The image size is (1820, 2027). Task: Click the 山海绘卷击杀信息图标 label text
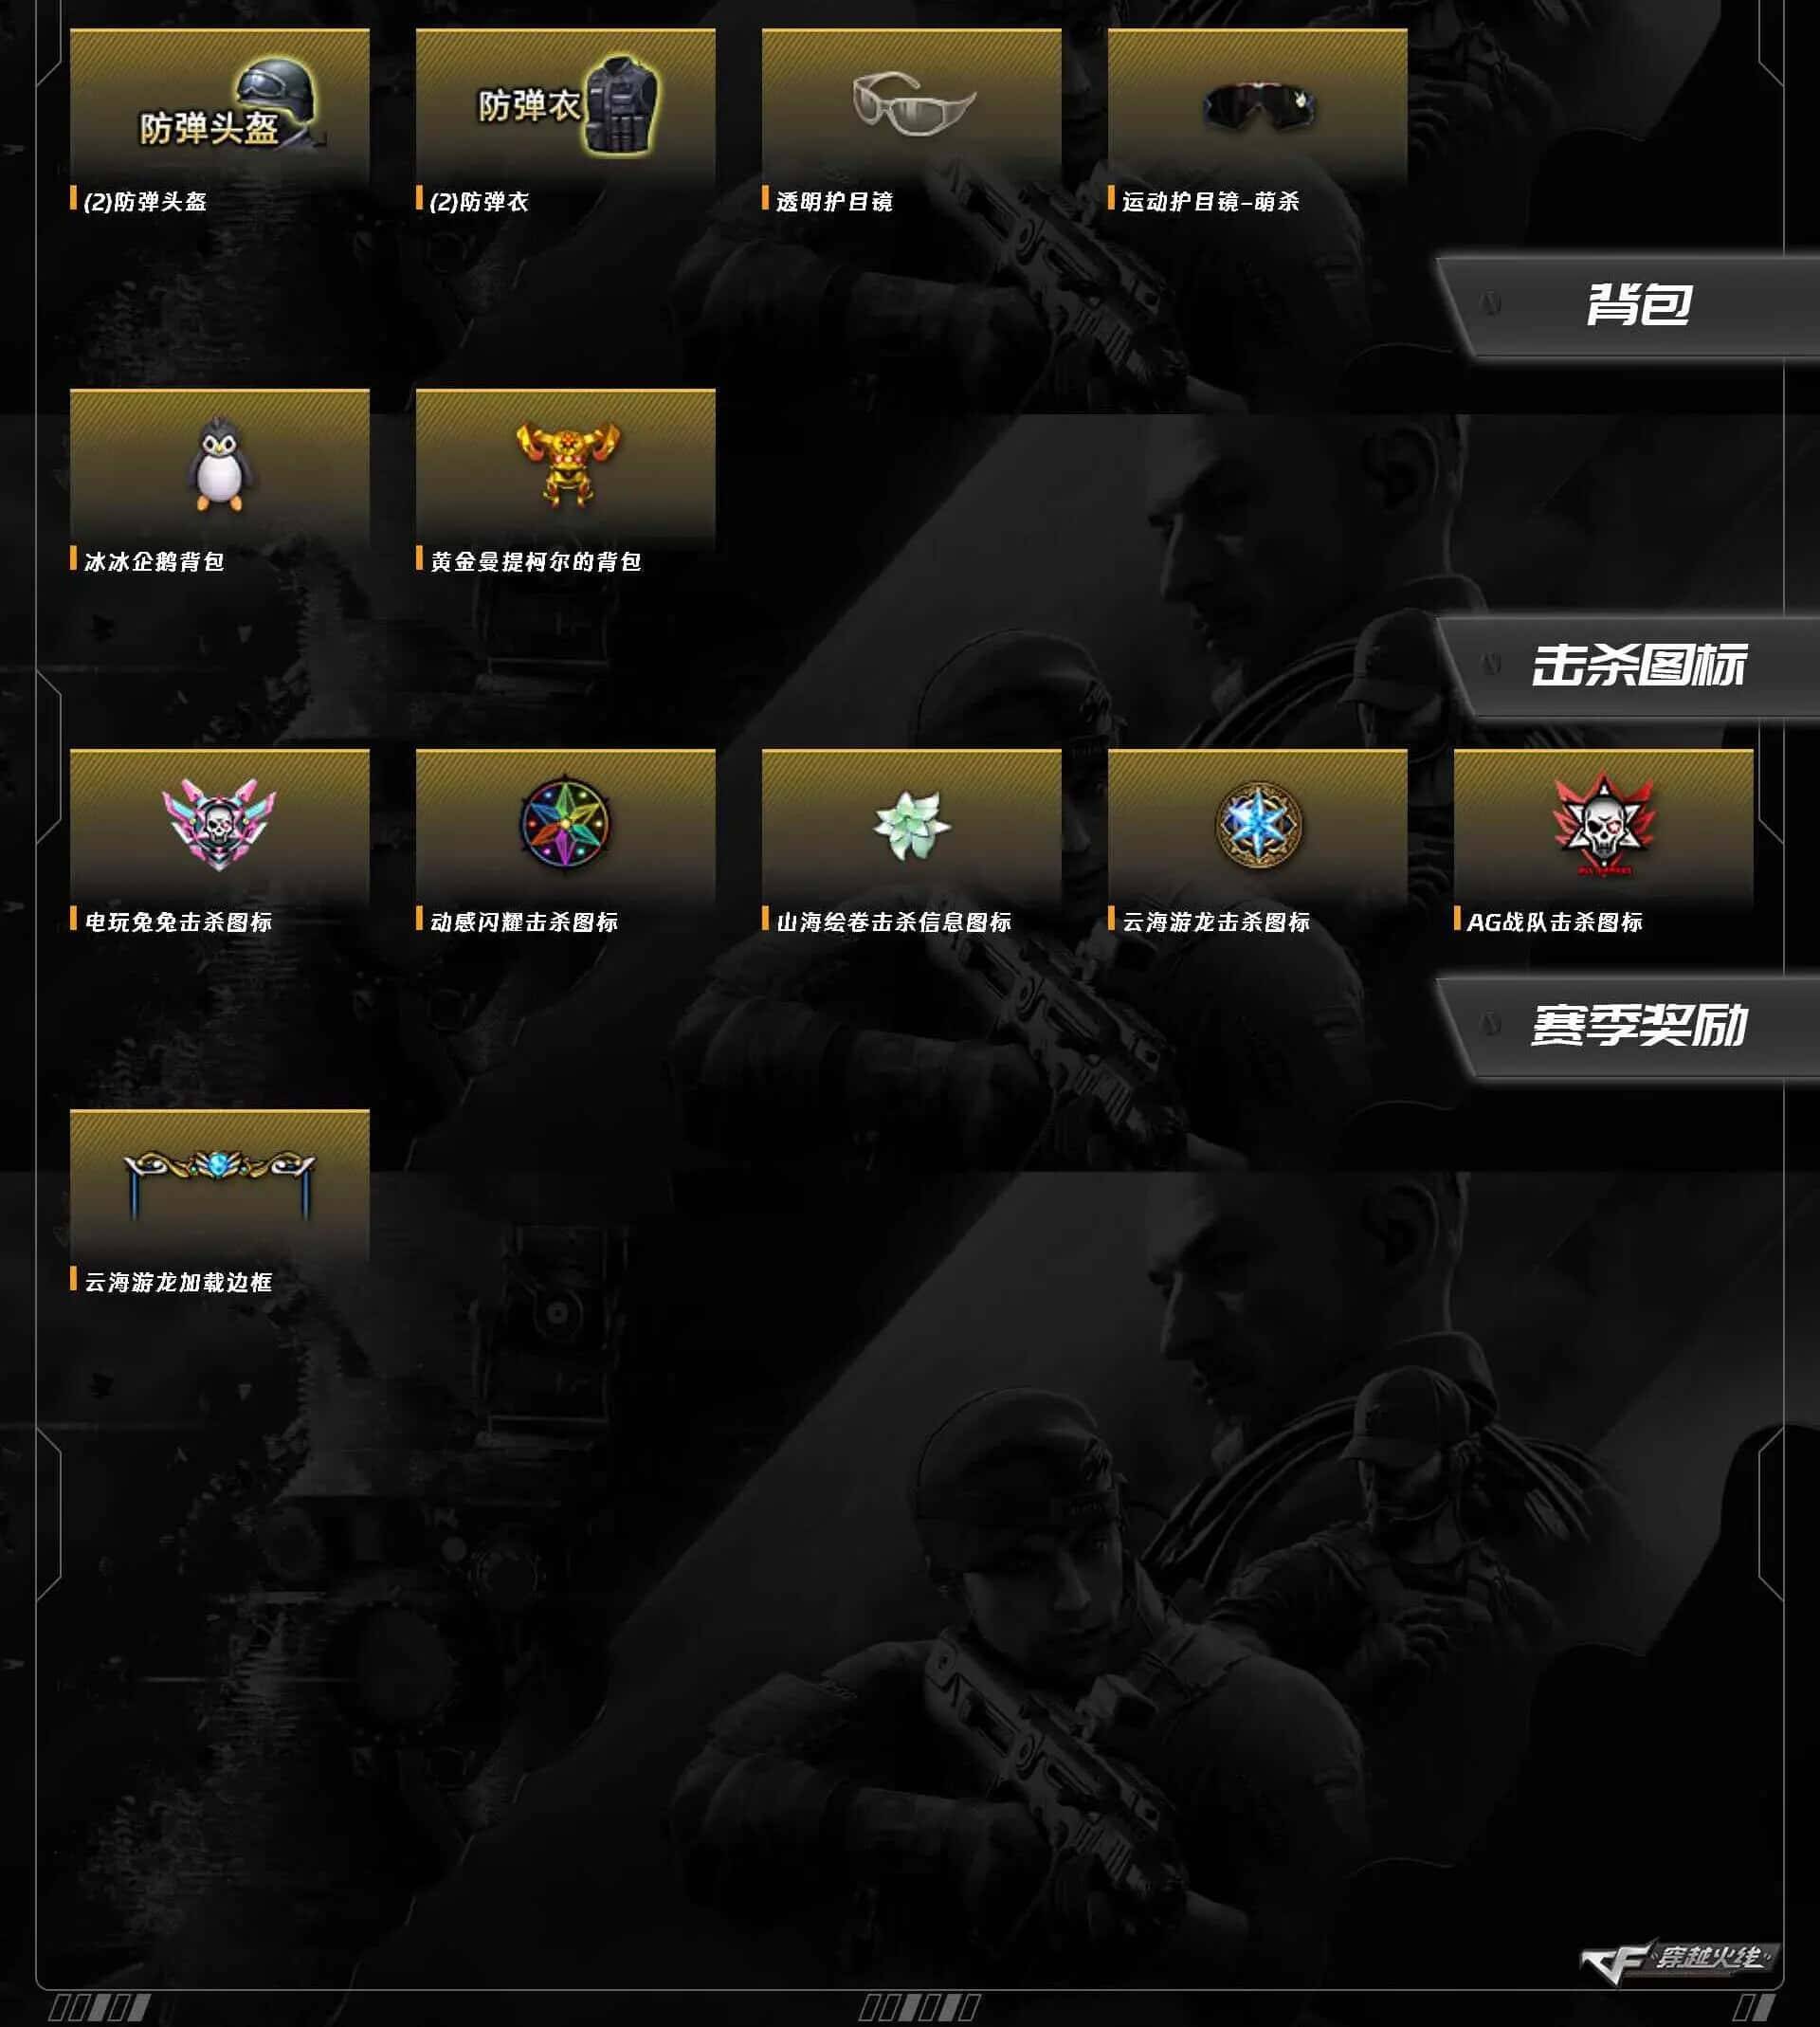894,922
